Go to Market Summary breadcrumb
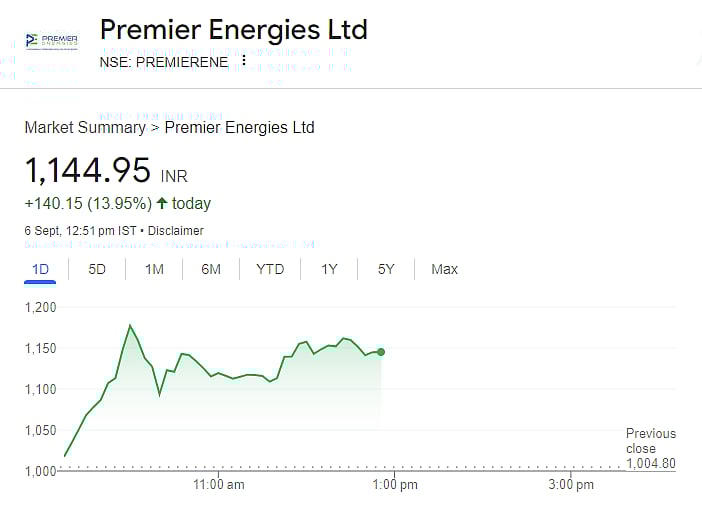The width and height of the screenshot is (702, 509). point(85,127)
